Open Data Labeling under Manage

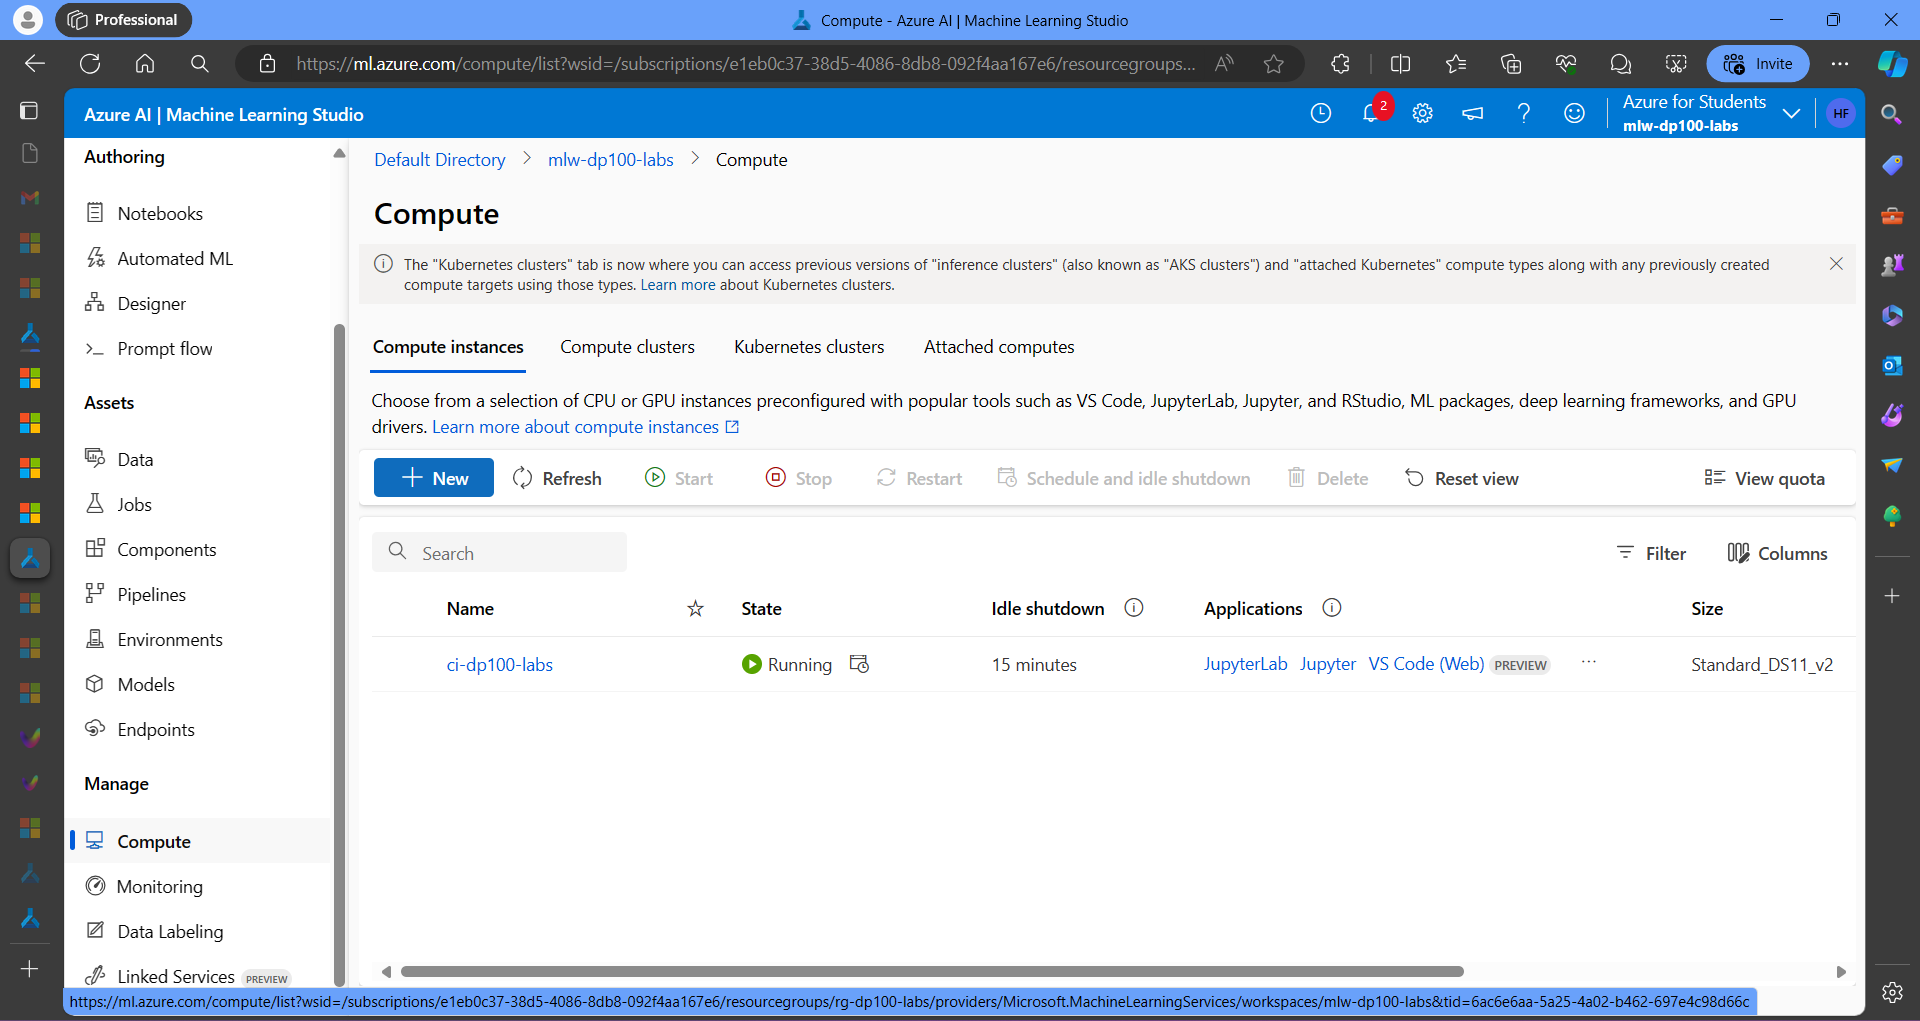(x=154, y=931)
